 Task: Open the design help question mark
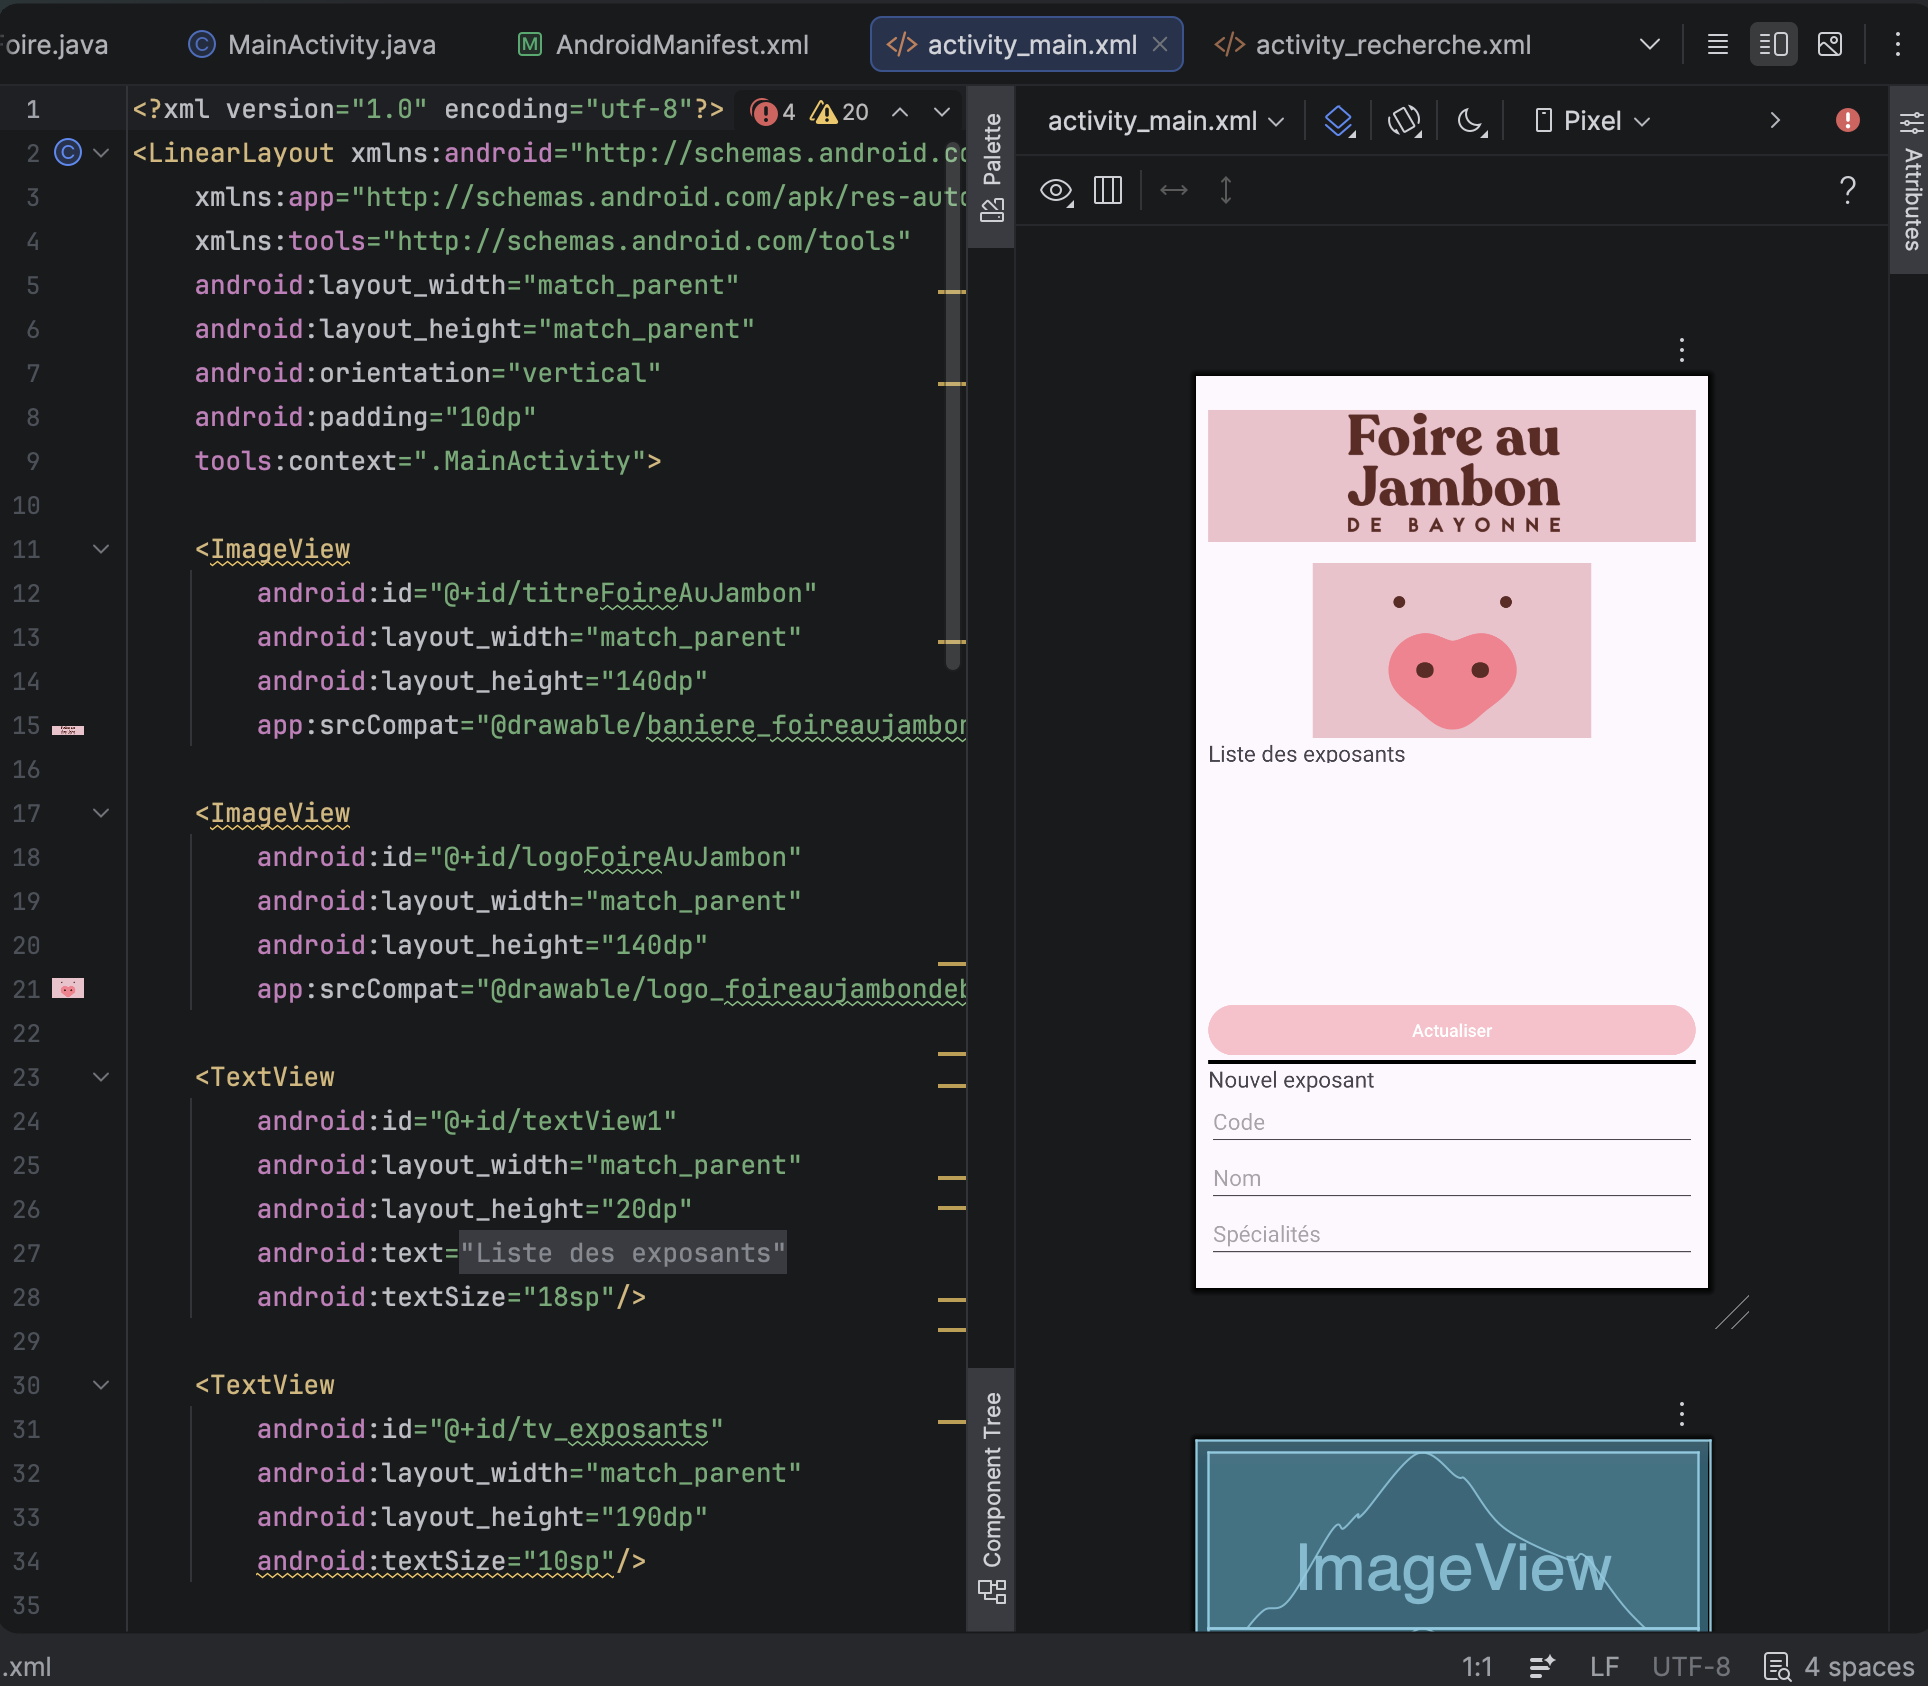1847,189
